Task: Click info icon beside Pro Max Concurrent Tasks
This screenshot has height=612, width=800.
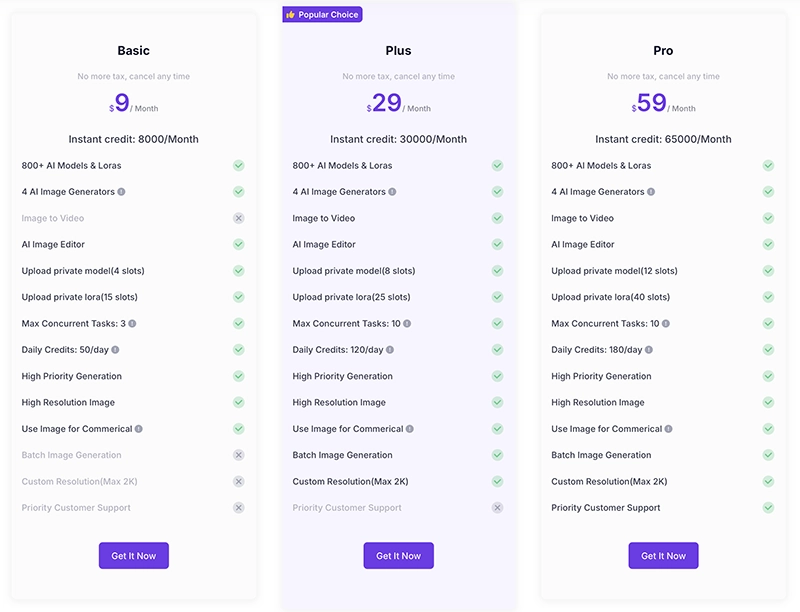Action: (x=666, y=324)
